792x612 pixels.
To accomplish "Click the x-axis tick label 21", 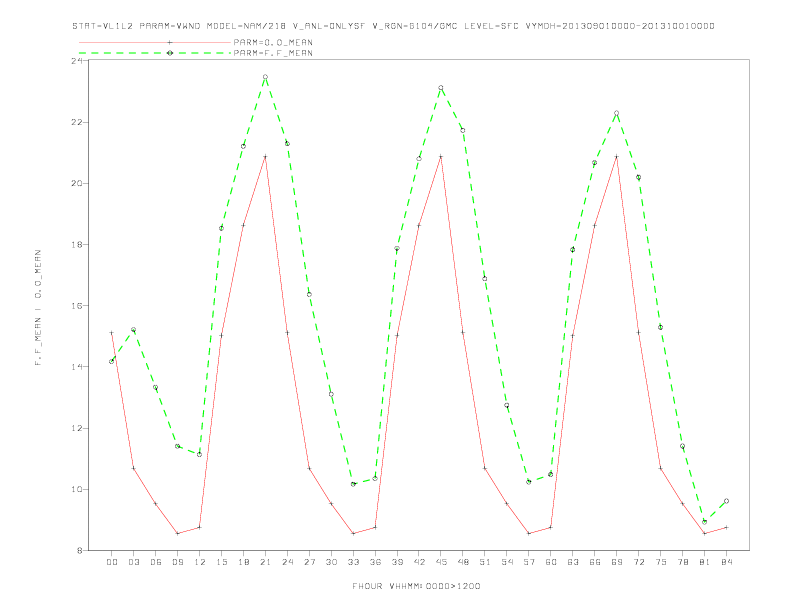I will click(265, 562).
